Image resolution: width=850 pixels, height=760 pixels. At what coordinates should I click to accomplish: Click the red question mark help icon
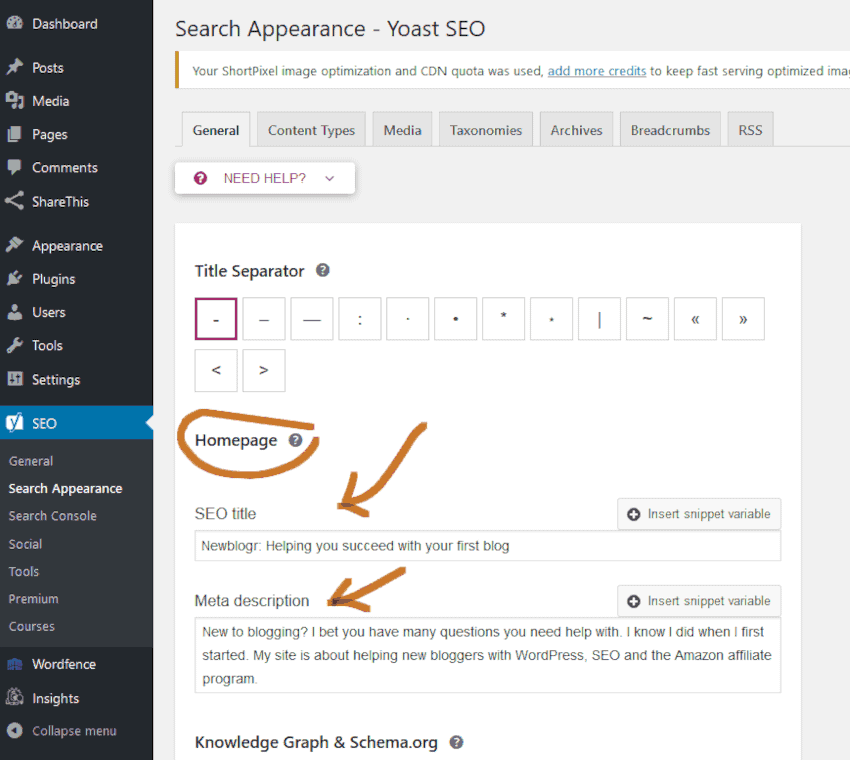[201, 178]
